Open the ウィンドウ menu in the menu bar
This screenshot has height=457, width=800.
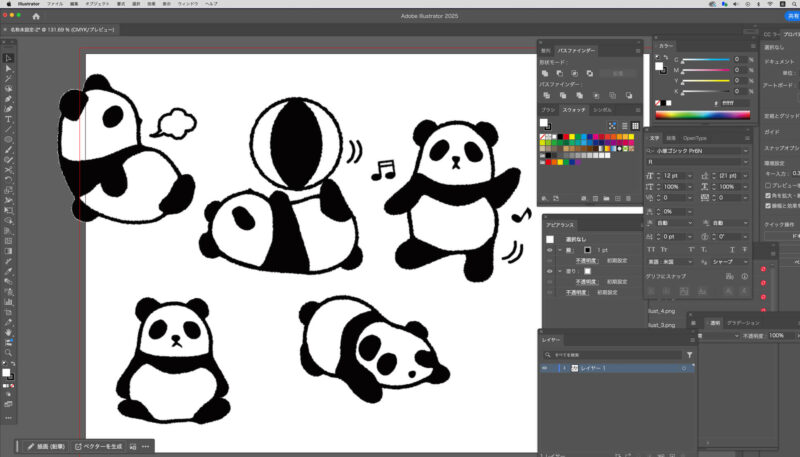pos(188,4)
